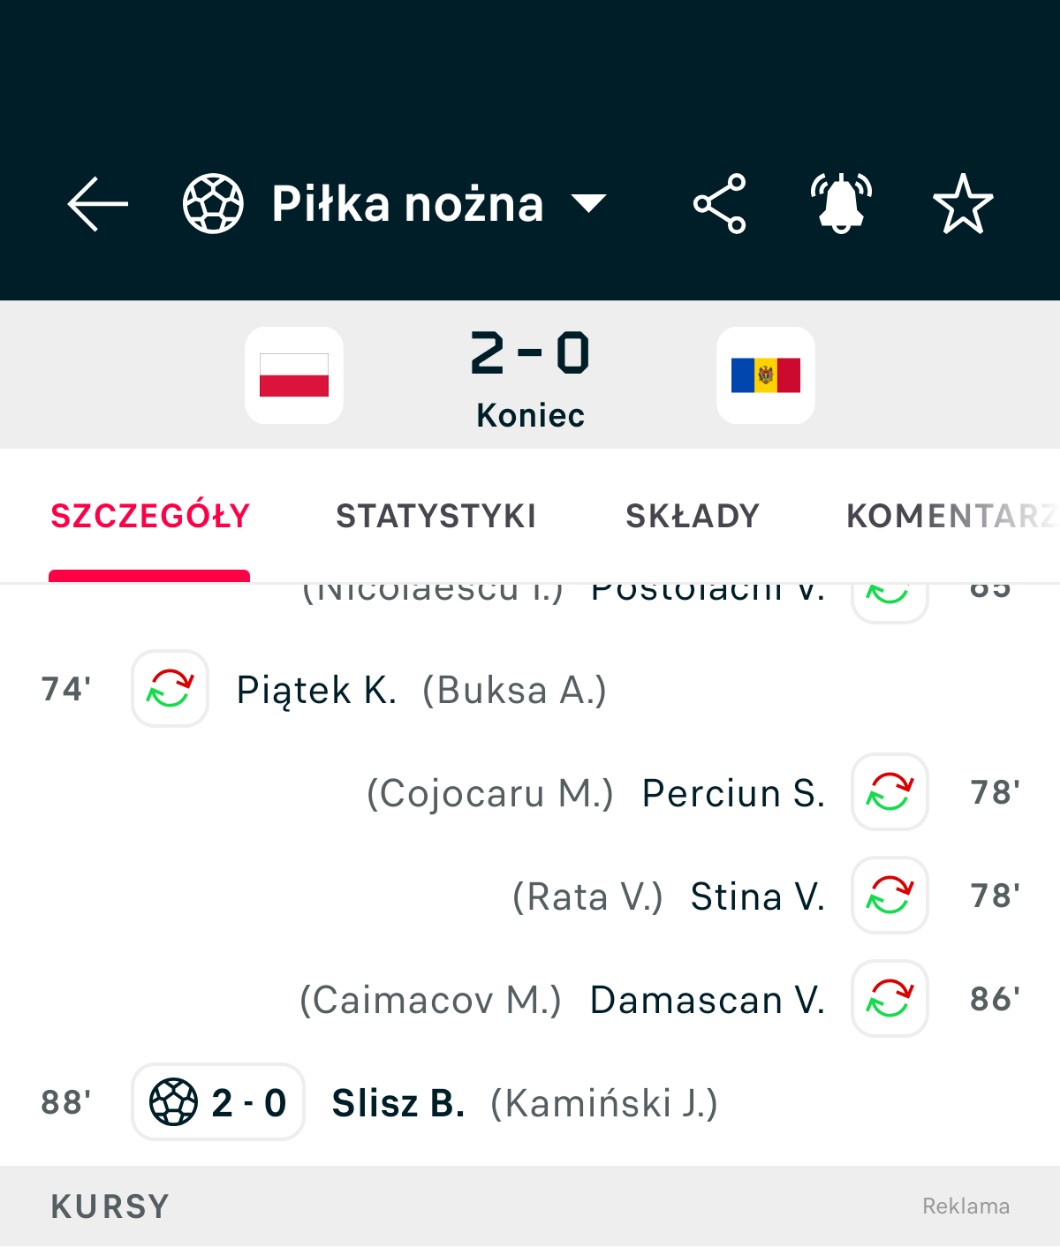Click substitution icon at 74' Piątek
This screenshot has width=1060, height=1255.
170,689
